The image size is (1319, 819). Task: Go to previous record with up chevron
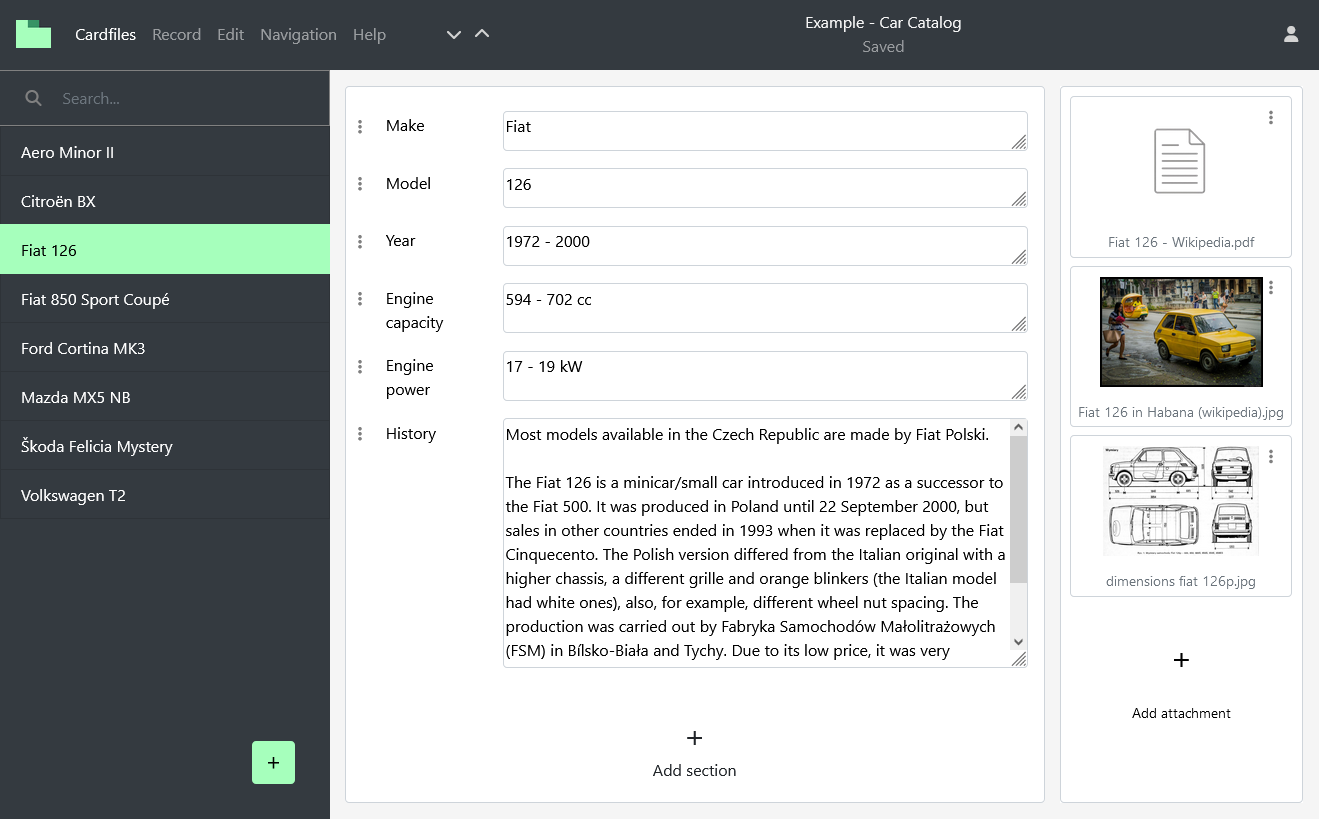click(x=482, y=34)
